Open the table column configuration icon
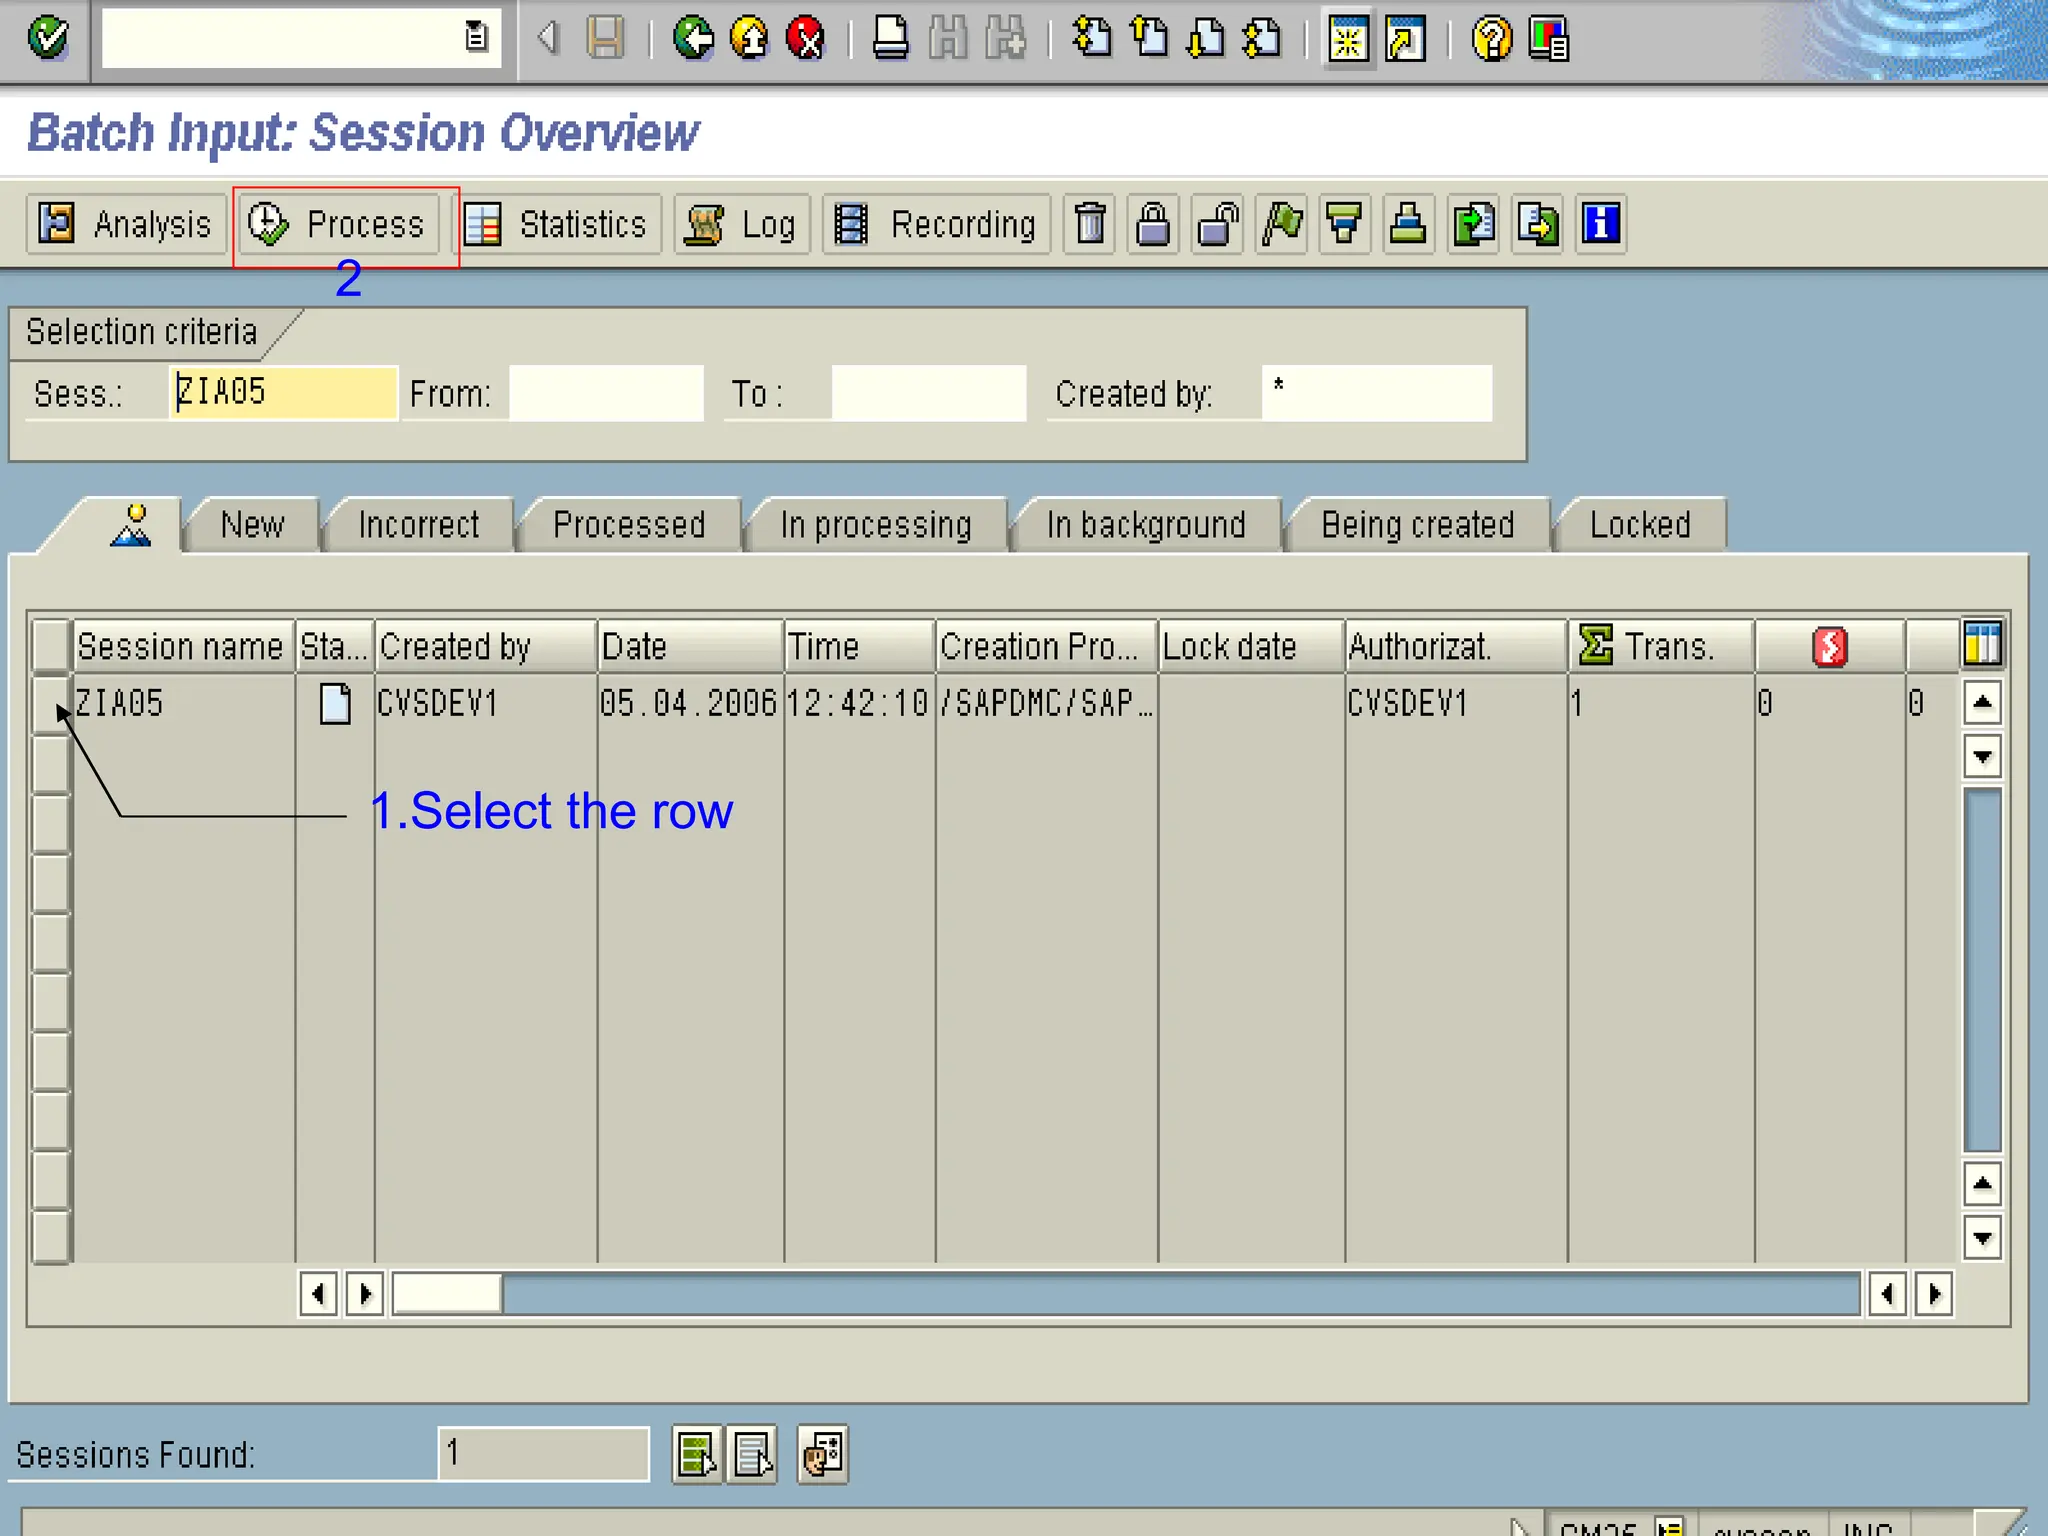 pos(1981,645)
